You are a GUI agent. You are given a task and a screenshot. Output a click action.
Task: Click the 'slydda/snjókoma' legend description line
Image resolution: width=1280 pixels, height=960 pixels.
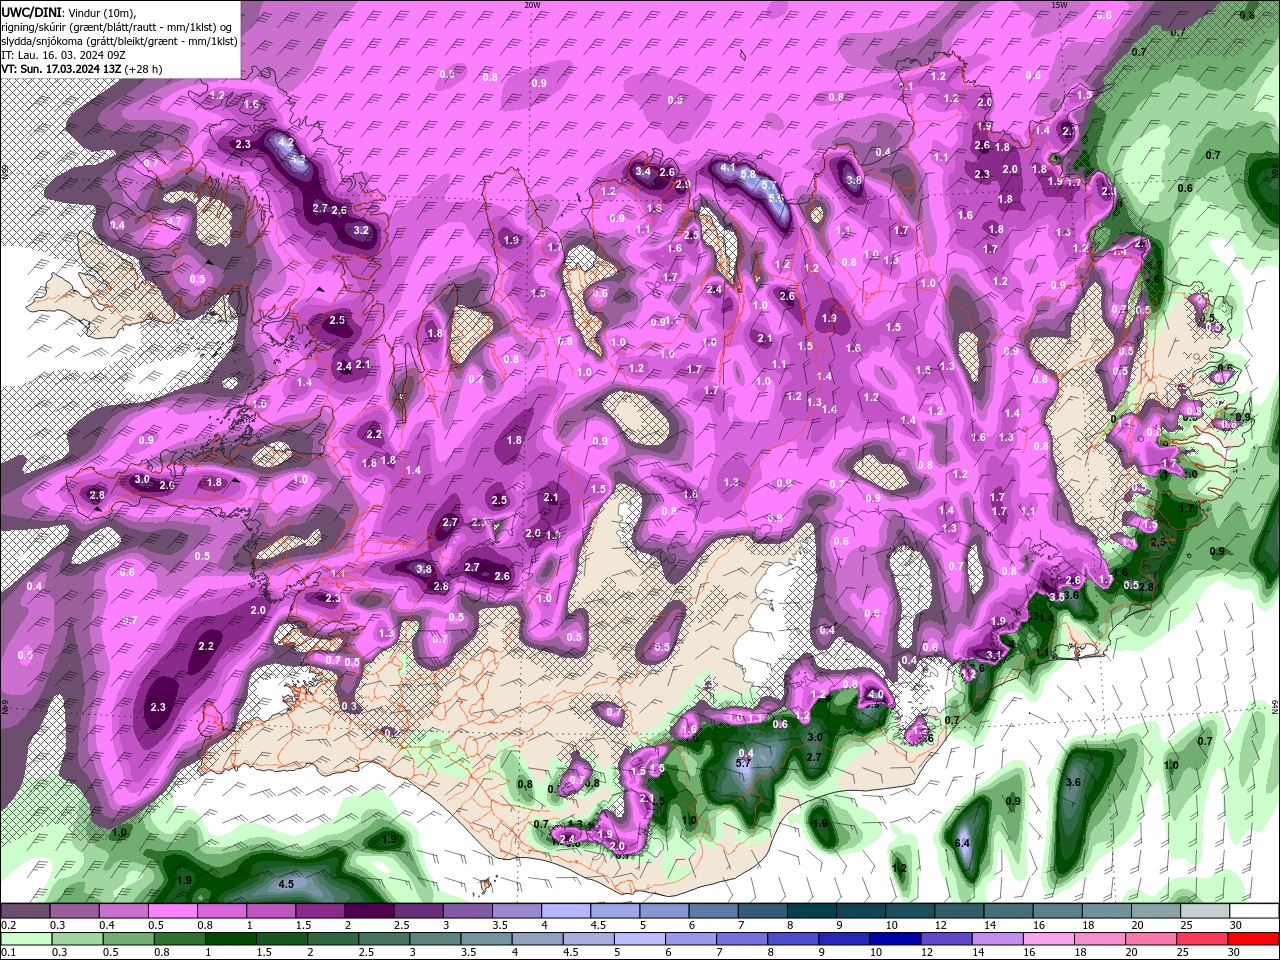click(119, 40)
